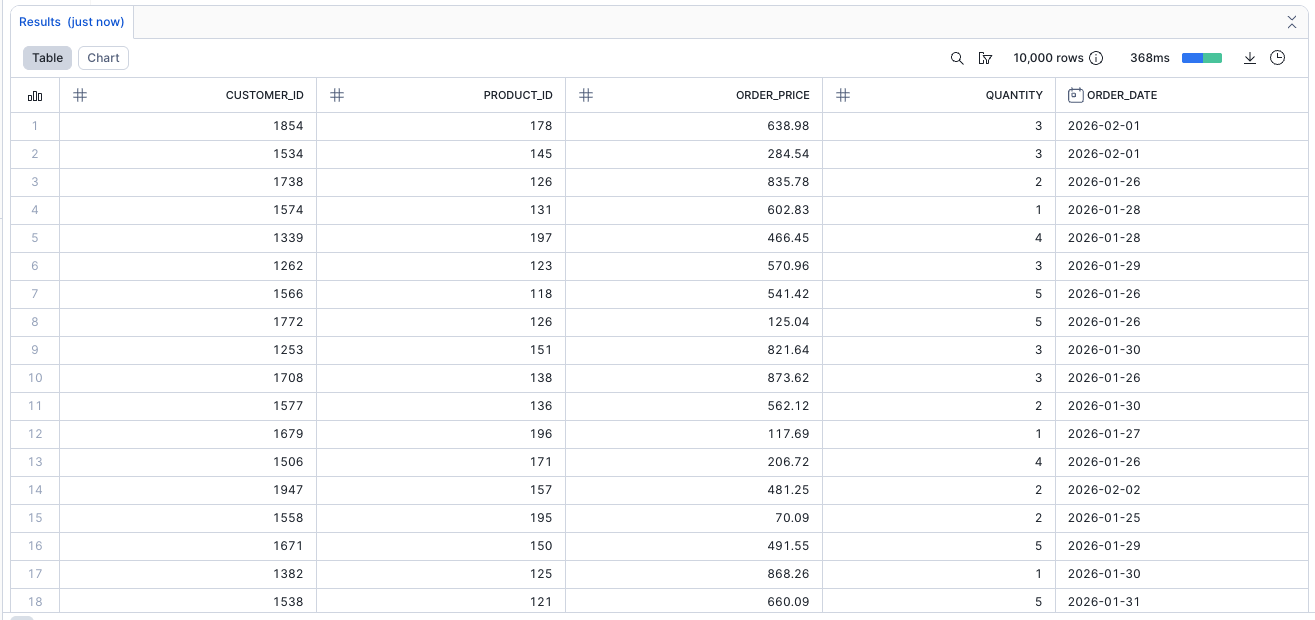Open the column filter funnel icon
Image resolution: width=1315 pixels, height=620 pixels.
click(x=985, y=58)
